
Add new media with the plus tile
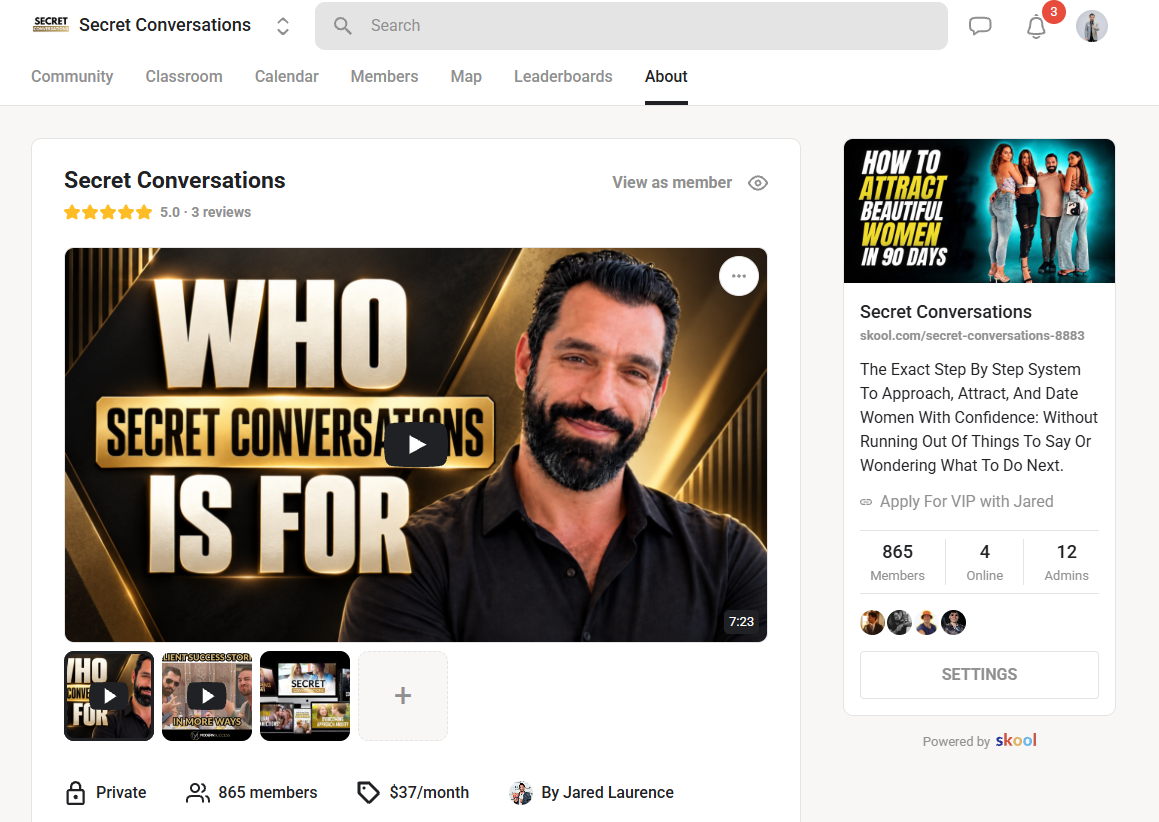pos(403,696)
